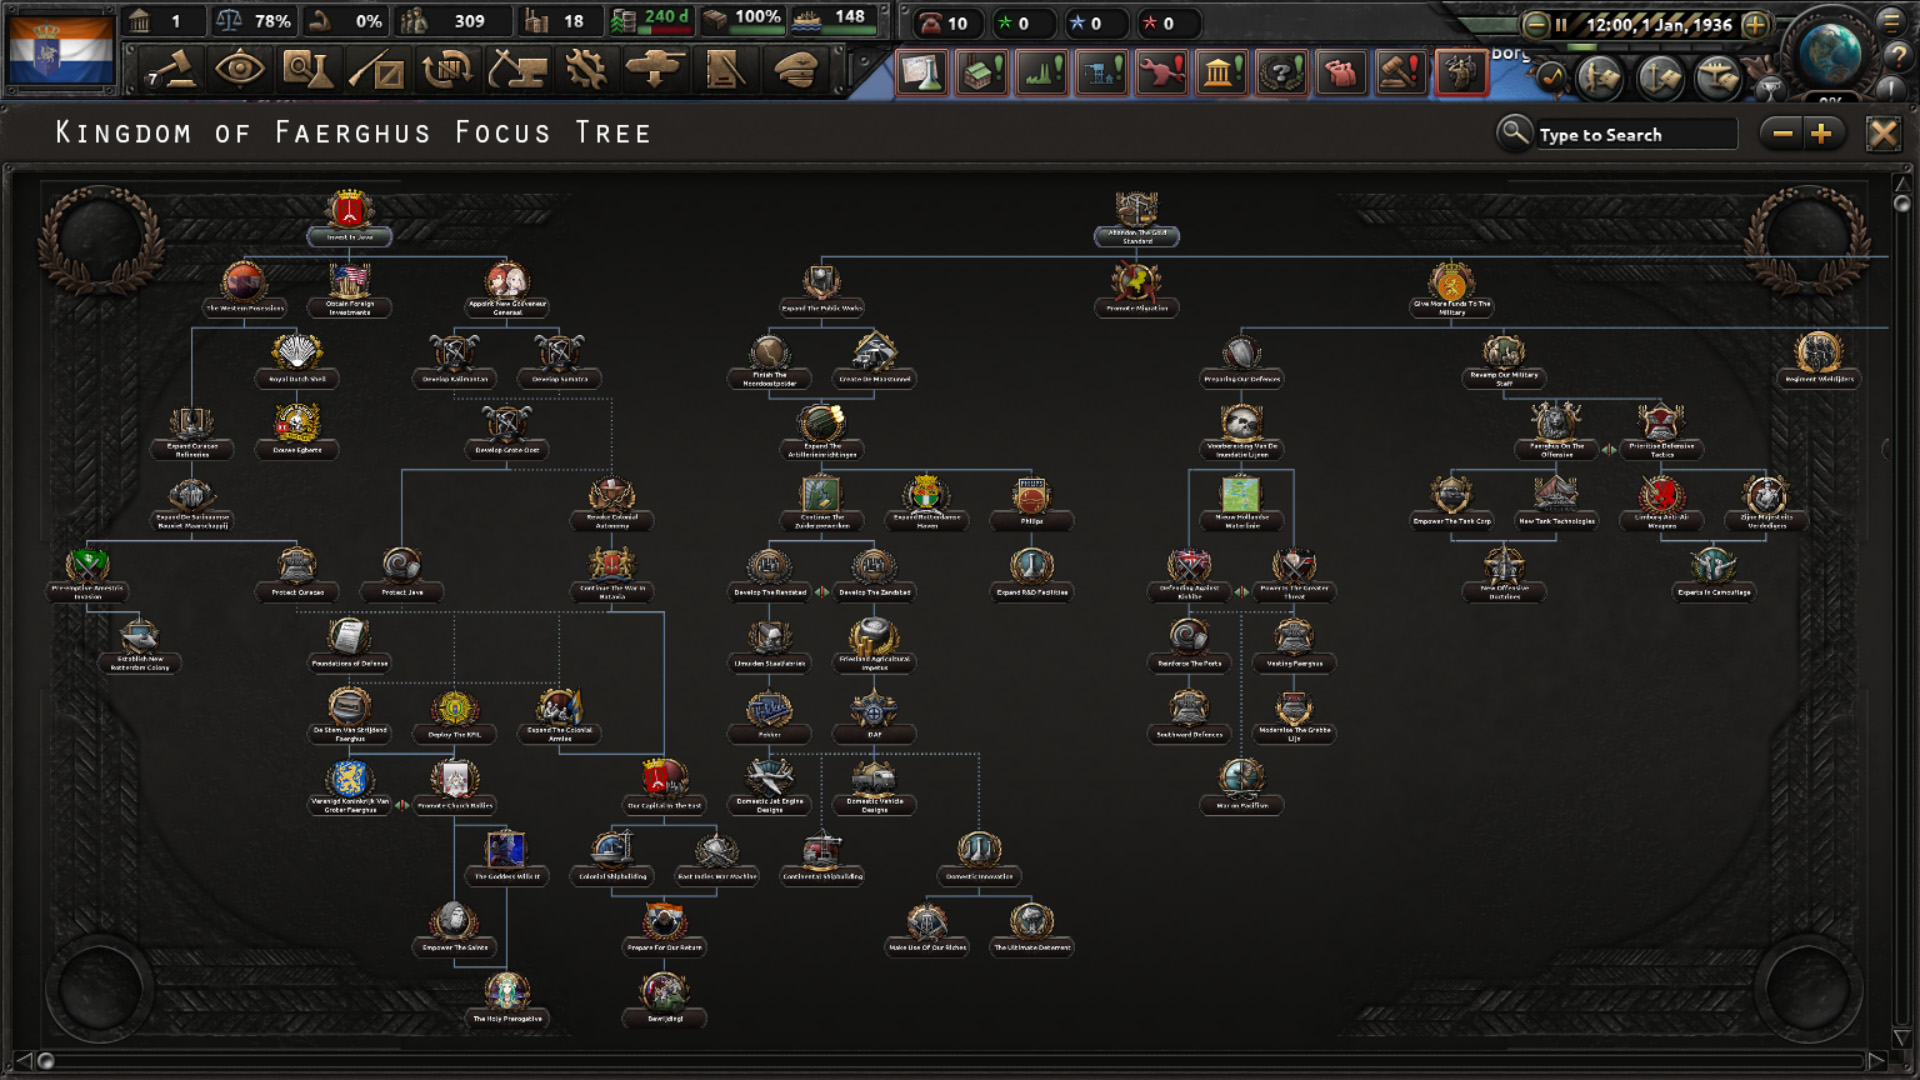The image size is (1920, 1080).
Task: Select the Obtain Foreign Investments focus
Action: pos(349,290)
